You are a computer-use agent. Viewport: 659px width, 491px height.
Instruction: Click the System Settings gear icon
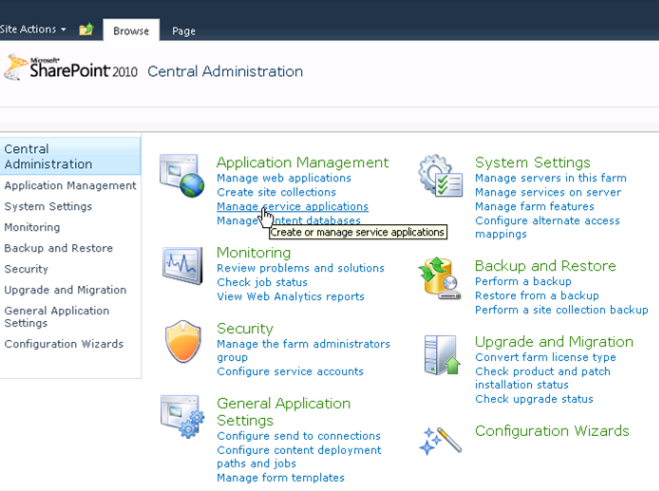click(440, 176)
